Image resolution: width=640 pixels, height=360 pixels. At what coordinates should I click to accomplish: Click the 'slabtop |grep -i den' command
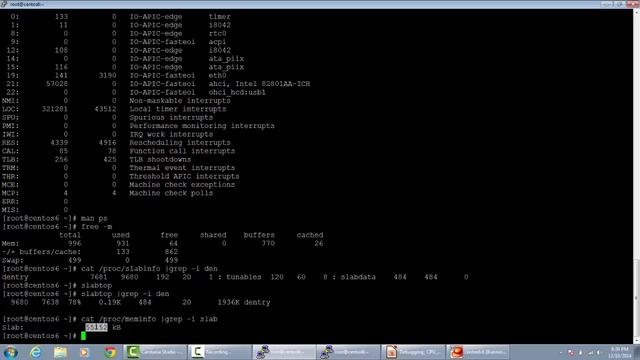coord(125,294)
